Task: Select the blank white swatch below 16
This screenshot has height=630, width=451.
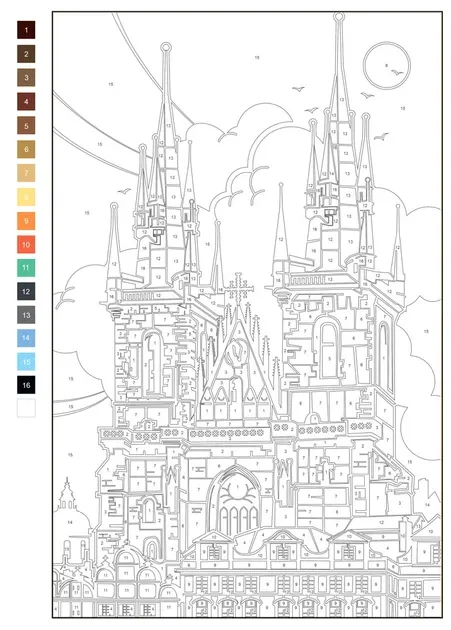Action: [26, 408]
